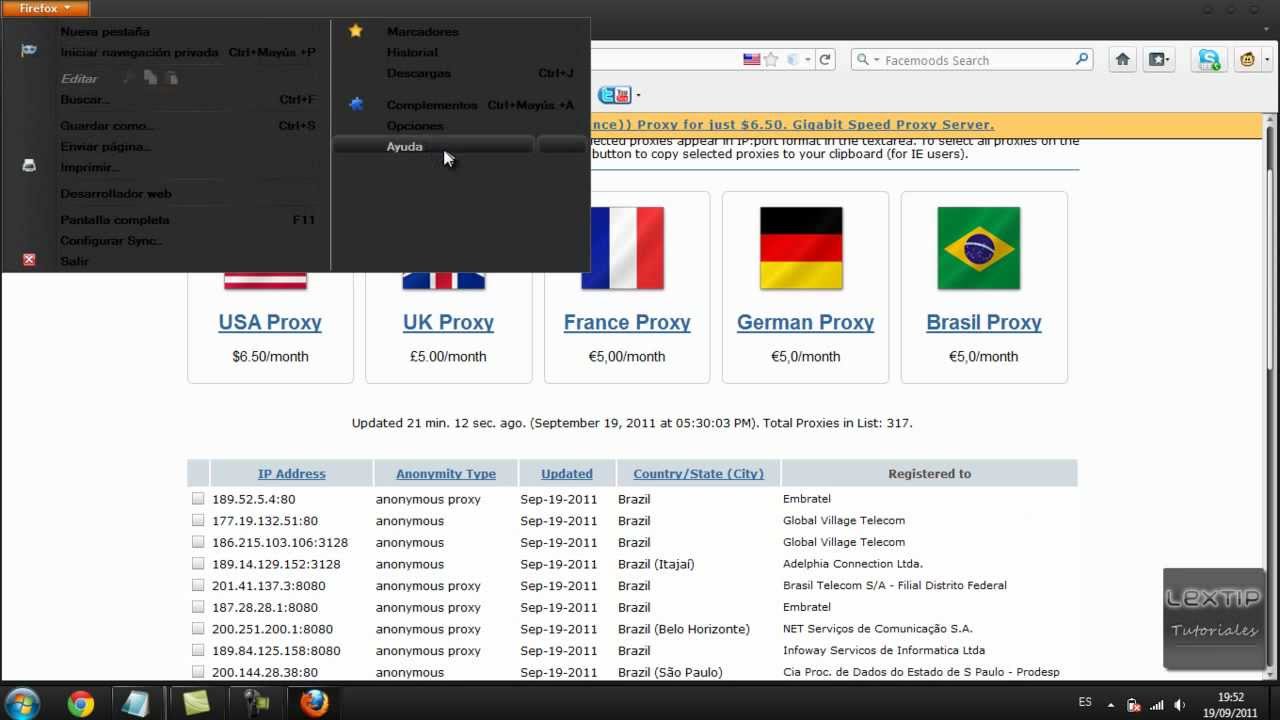Open the USA Proxy link
The height and width of the screenshot is (720, 1280).
tap(270, 322)
